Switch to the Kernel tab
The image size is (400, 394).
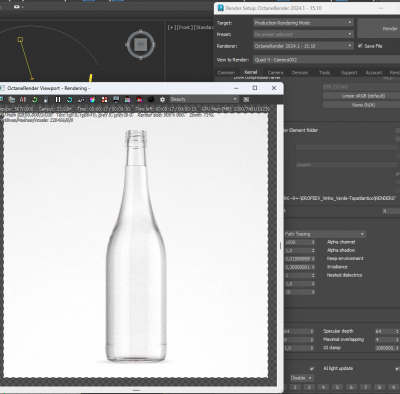(x=251, y=72)
